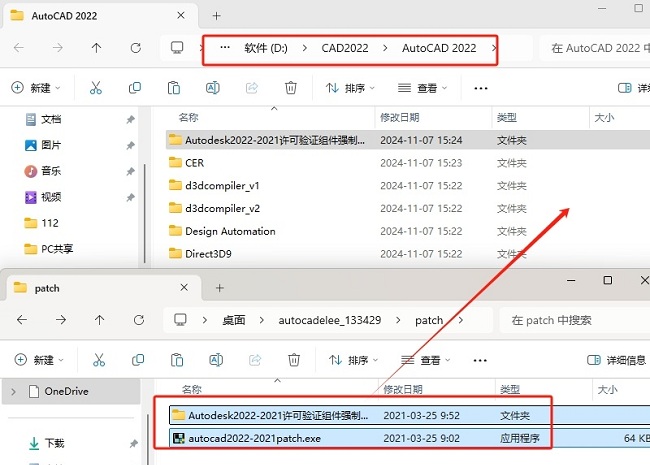Go back in AutoCAD 2022 window

click(x=19, y=48)
